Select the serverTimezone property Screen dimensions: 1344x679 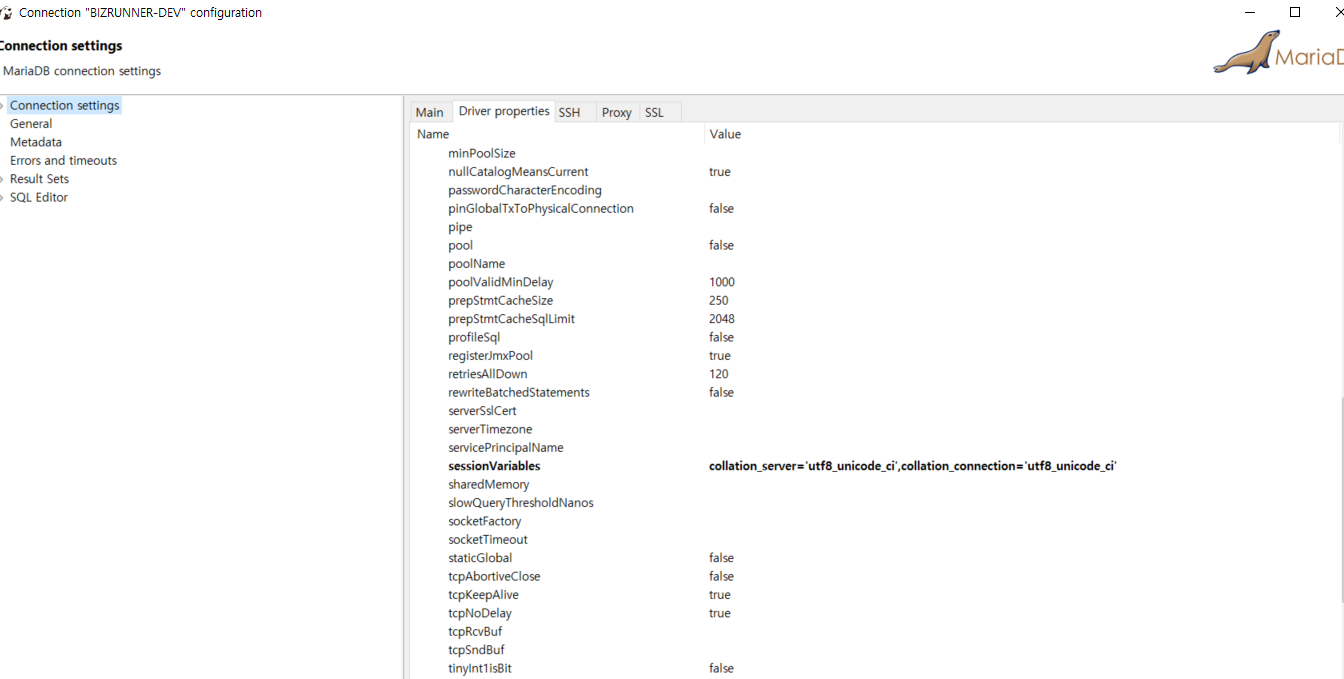point(490,429)
